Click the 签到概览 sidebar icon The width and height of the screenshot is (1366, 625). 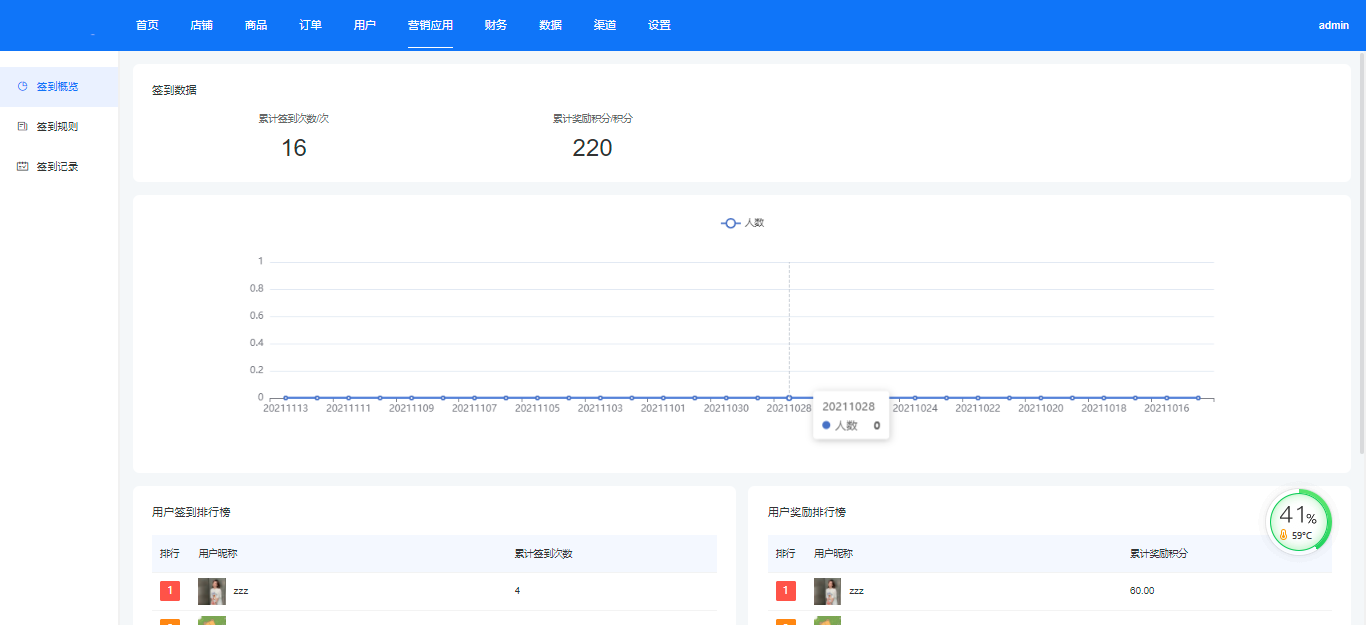(x=22, y=87)
